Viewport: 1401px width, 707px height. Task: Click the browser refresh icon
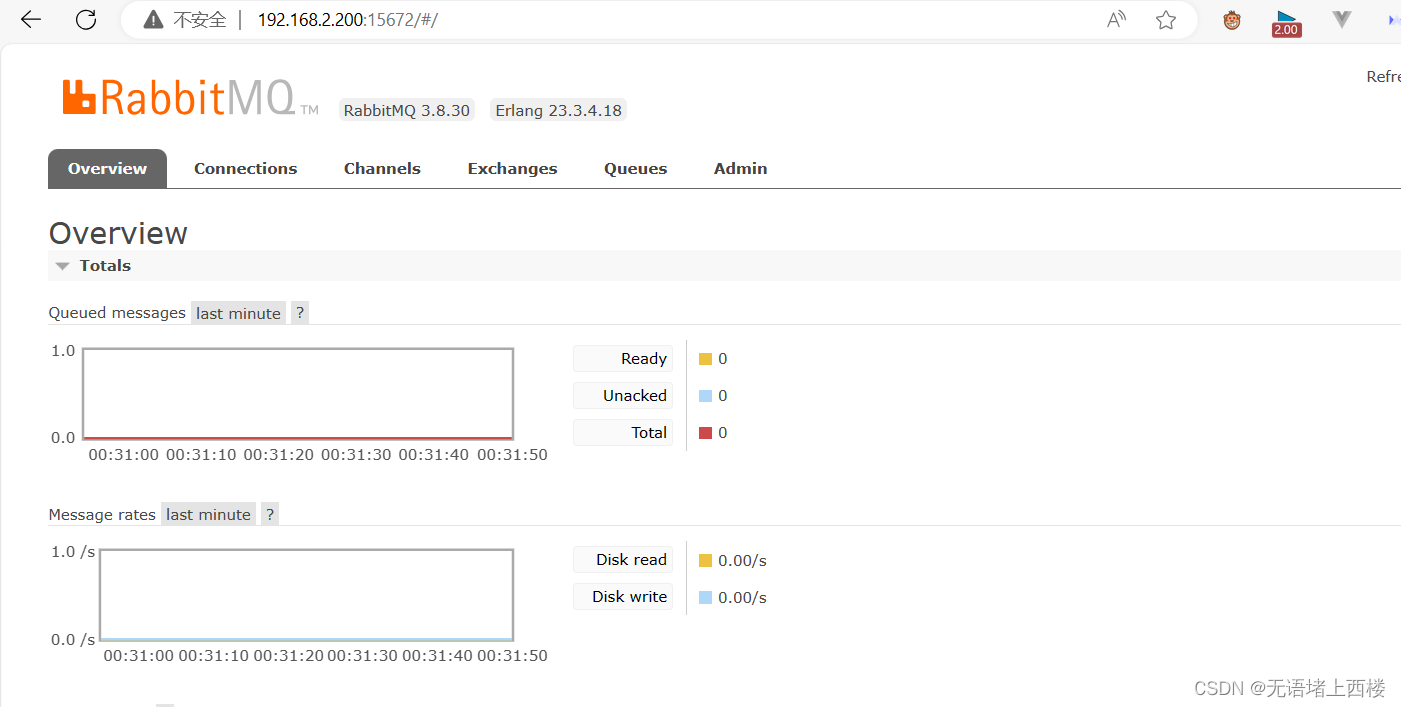tap(85, 19)
